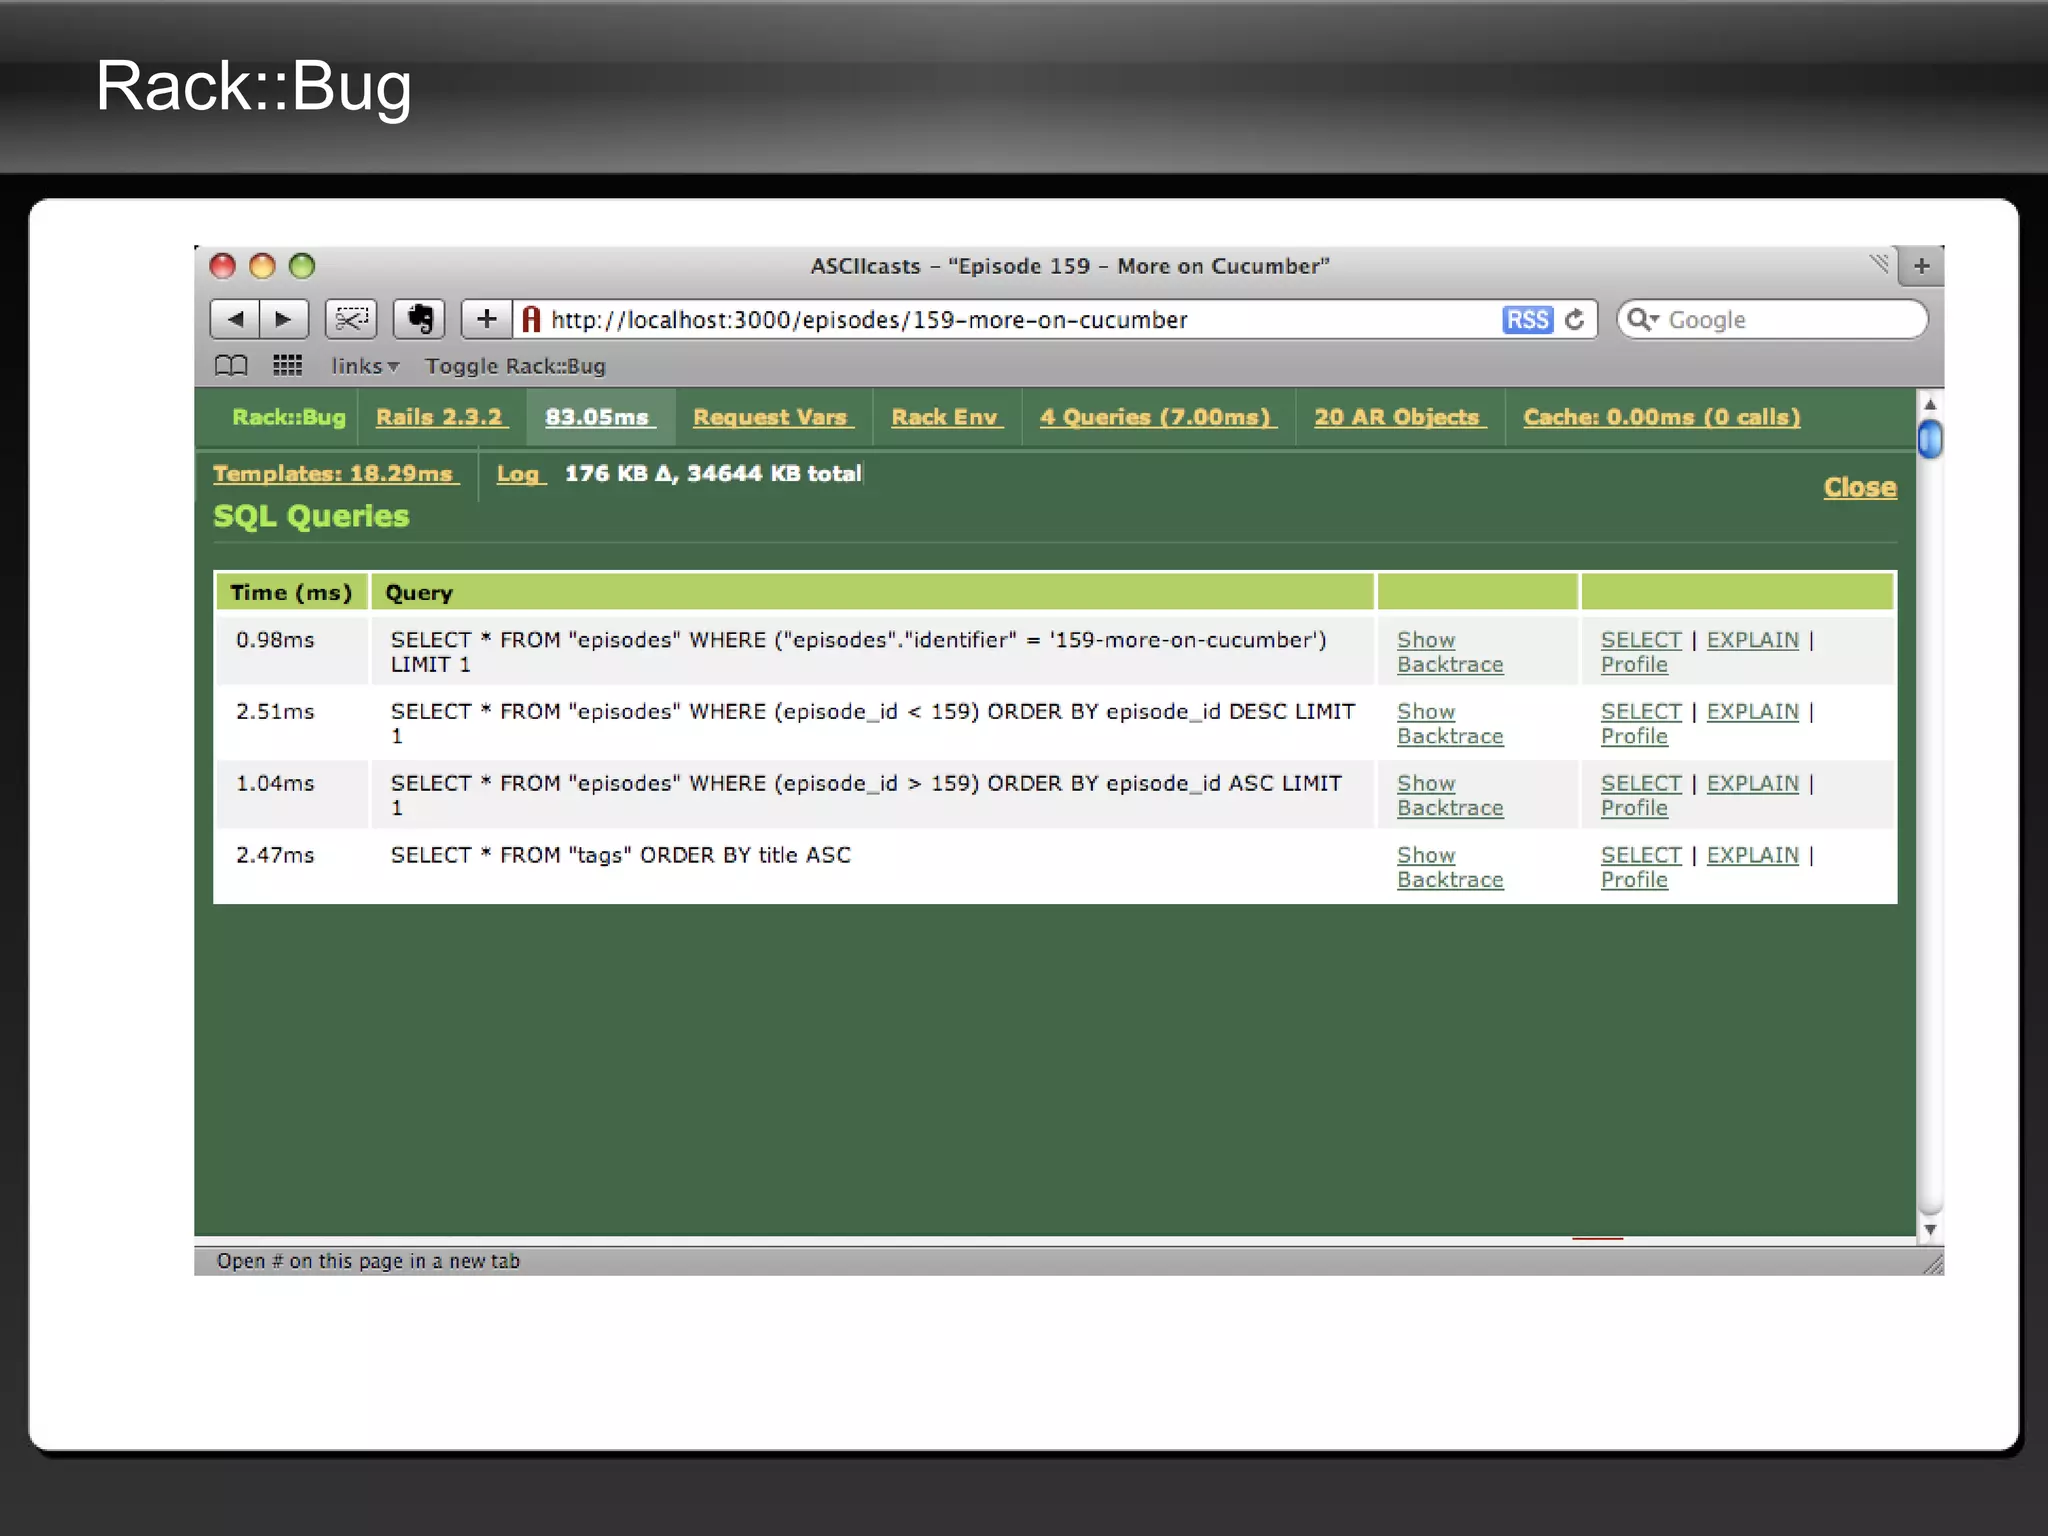
Task: Click the '159-more-on-cucumber' identifier query text
Action: 859,652
